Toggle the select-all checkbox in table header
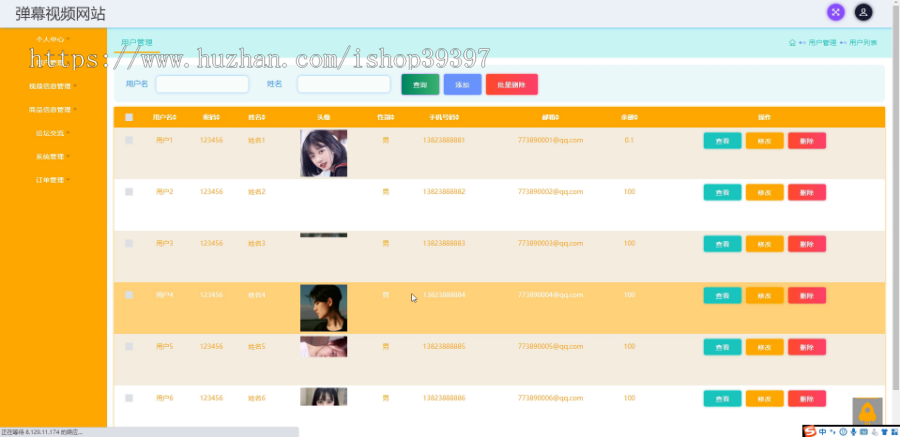 tap(129, 117)
